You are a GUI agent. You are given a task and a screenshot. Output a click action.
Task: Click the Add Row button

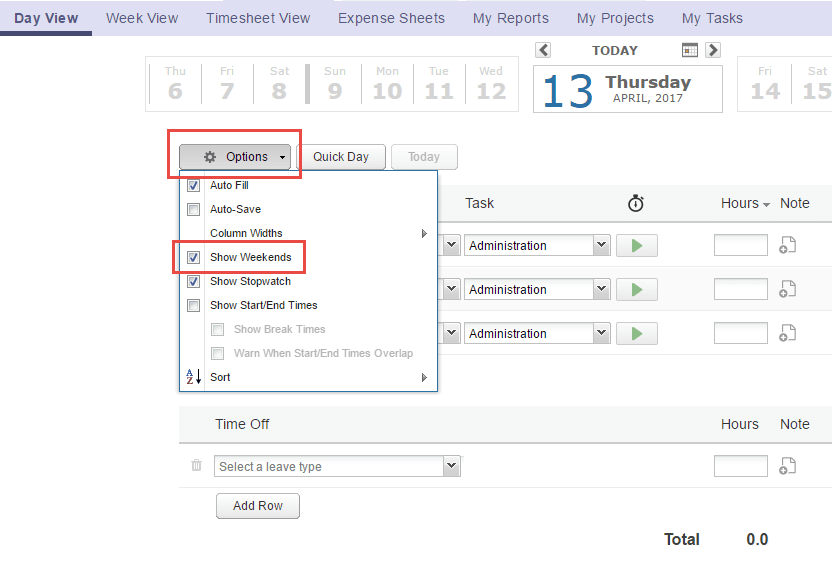[x=258, y=506]
